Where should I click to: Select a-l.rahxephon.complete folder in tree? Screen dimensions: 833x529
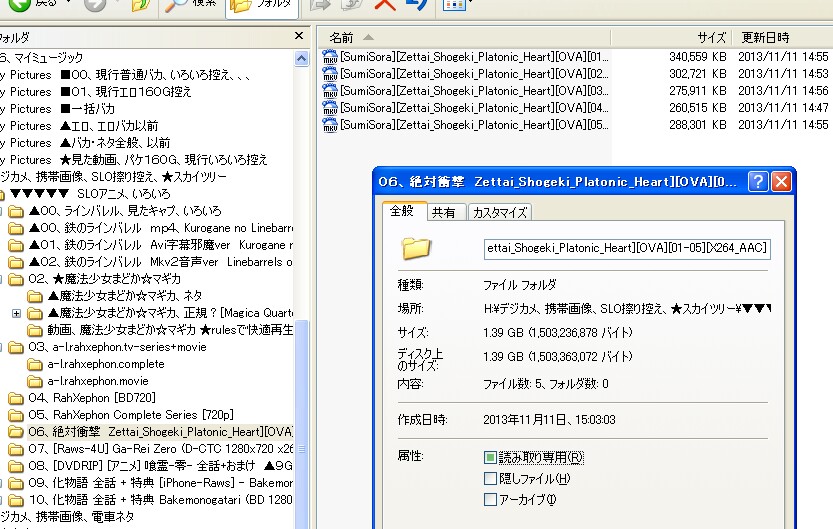[106, 364]
